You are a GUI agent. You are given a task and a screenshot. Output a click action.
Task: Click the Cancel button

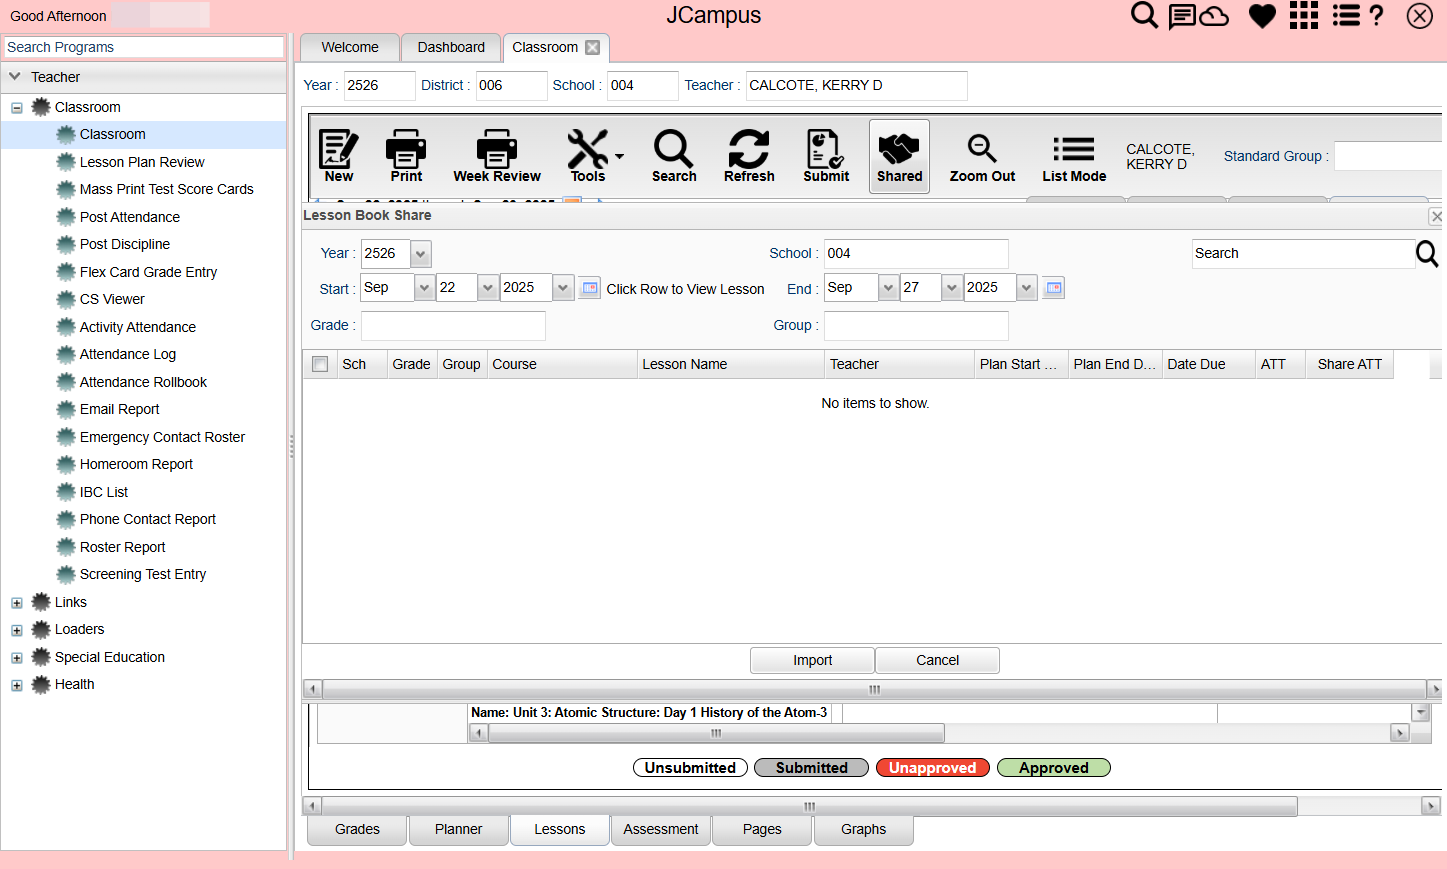pos(937,660)
